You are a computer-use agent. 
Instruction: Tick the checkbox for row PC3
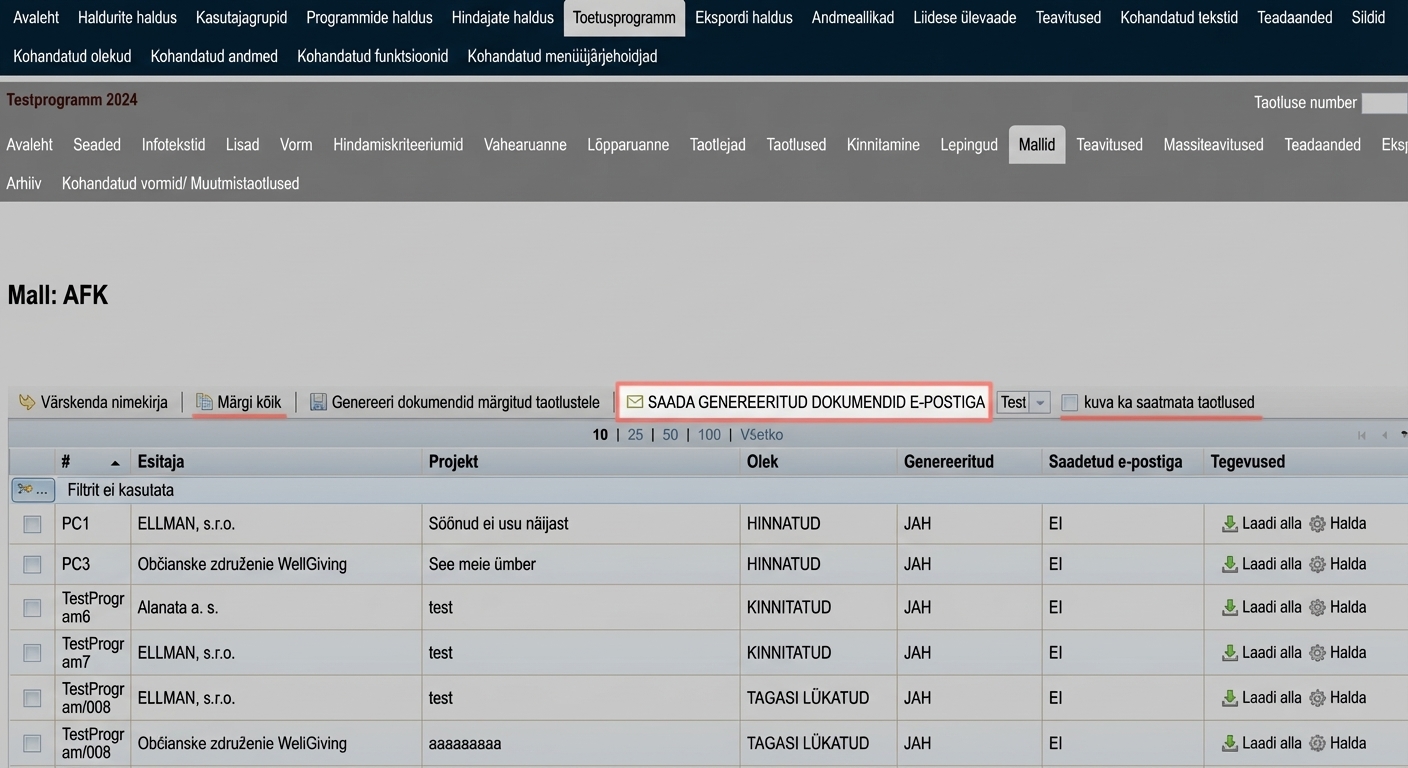(32, 565)
